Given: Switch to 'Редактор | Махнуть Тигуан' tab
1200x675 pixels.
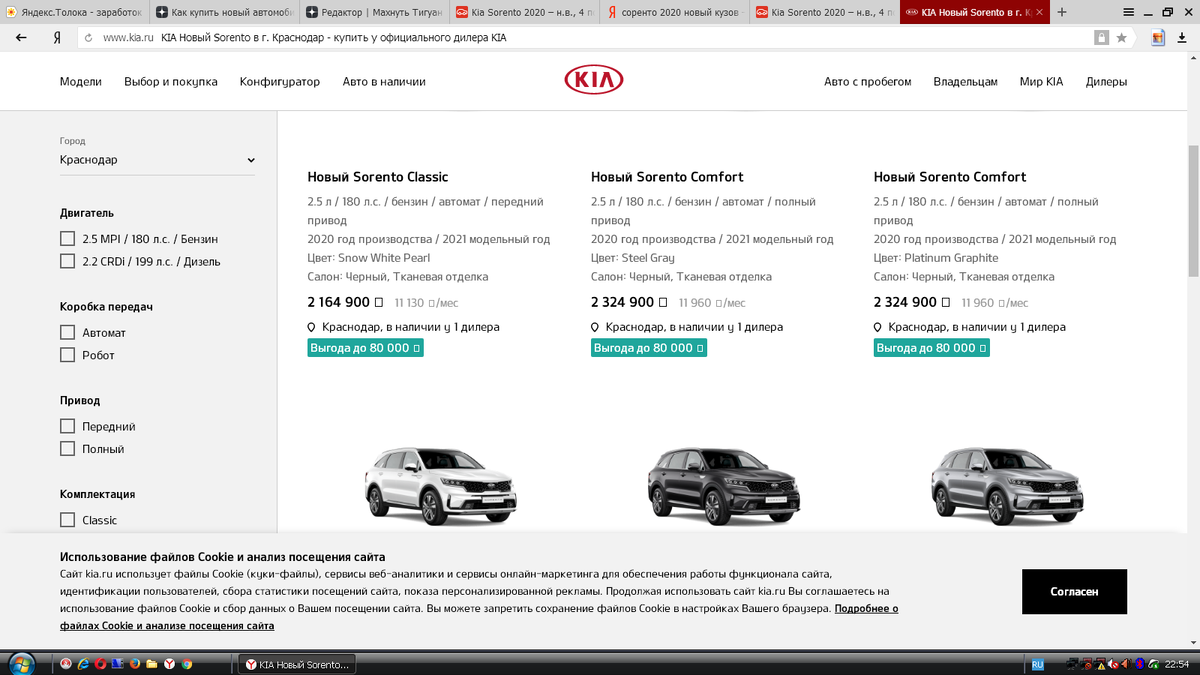Looking at the screenshot, I should click(x=375, y=13).
